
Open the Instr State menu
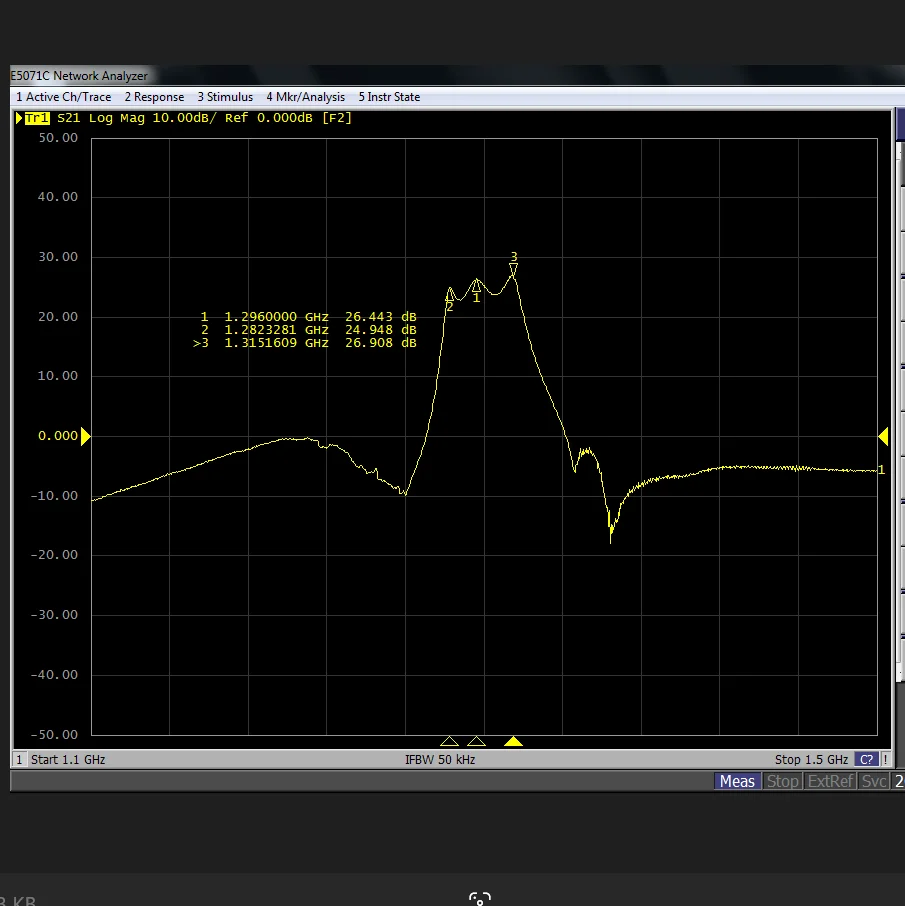point(389,97)
